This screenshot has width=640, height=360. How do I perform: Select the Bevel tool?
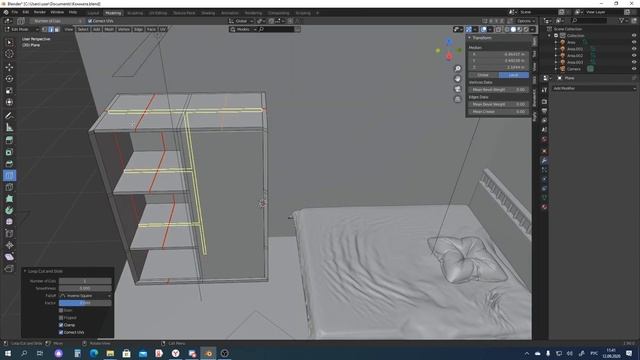9,164
